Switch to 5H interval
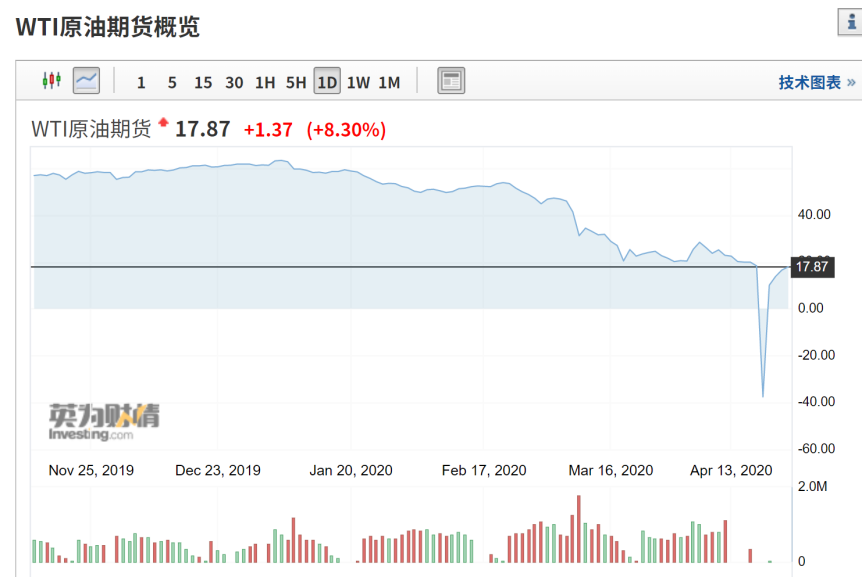This screenshot has width=862, height=578. tap(296, 82)
